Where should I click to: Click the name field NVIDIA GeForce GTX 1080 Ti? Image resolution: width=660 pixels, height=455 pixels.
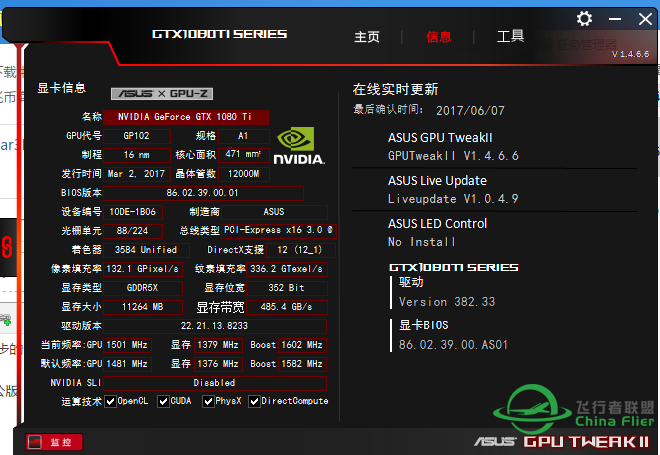(186, 117)
